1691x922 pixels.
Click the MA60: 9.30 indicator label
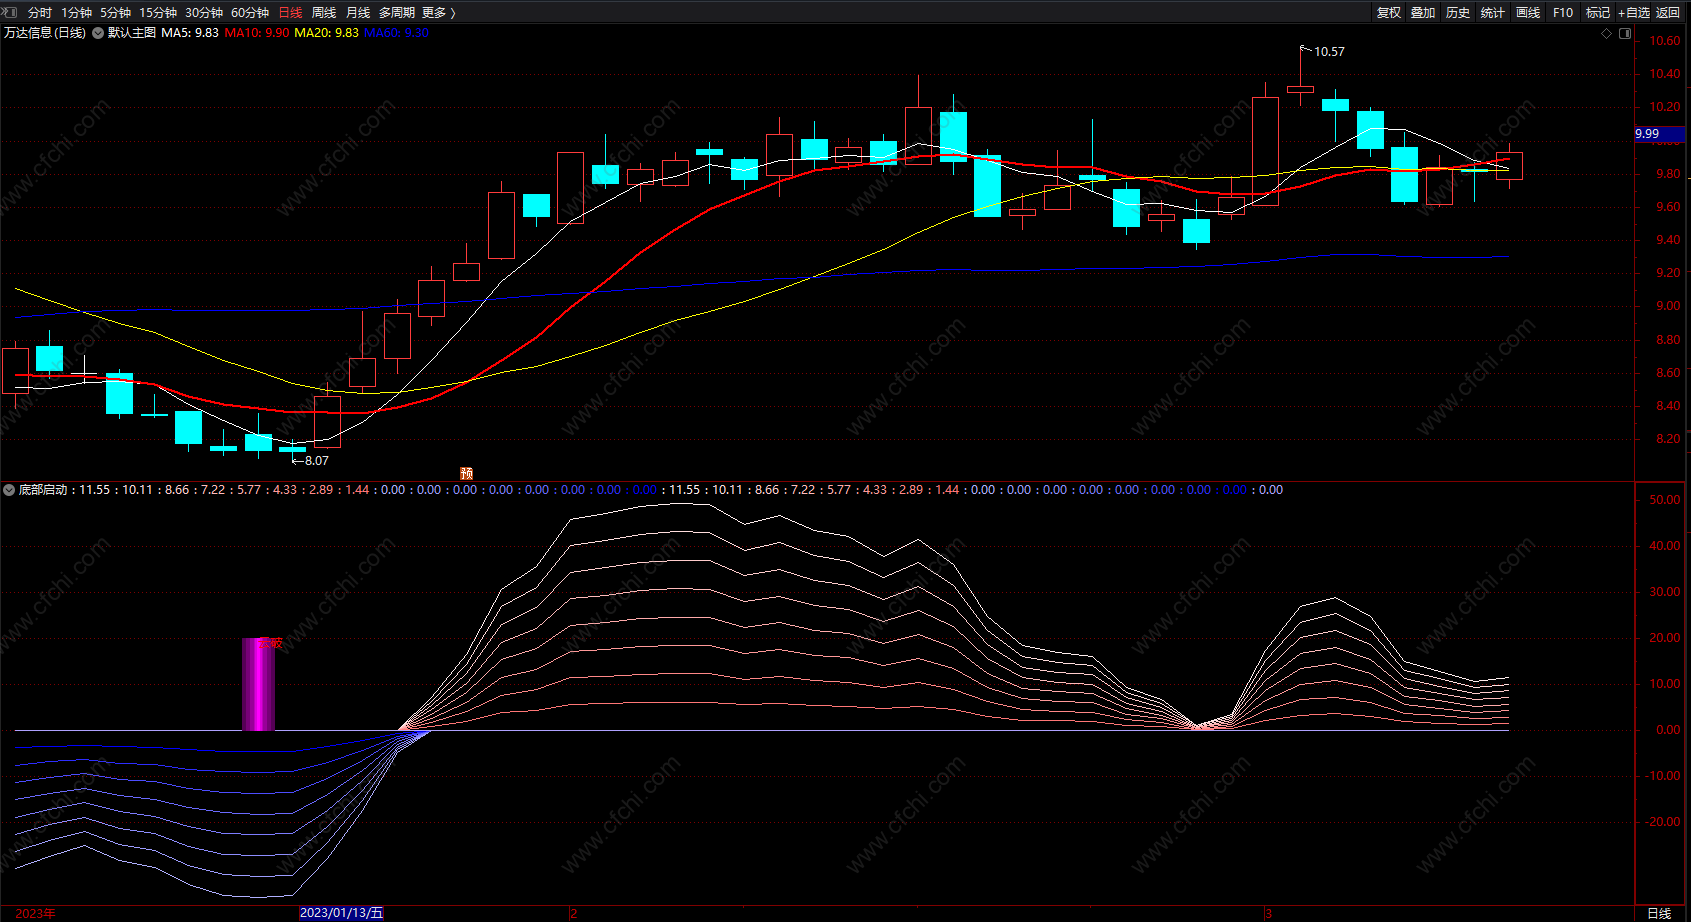(x=396, y=33)
